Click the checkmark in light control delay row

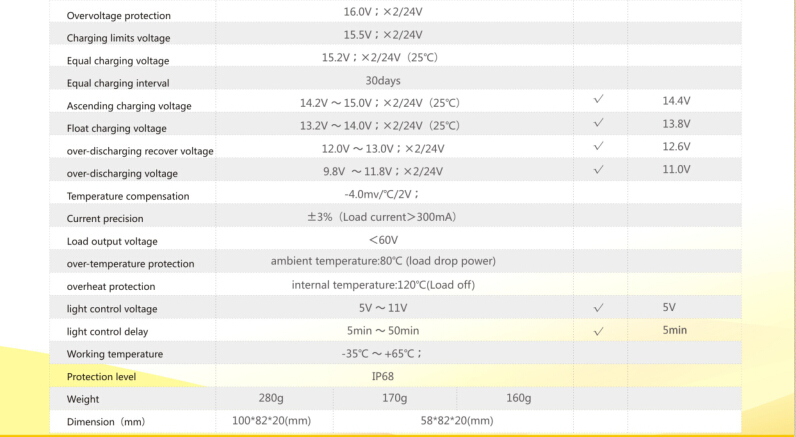598,331
